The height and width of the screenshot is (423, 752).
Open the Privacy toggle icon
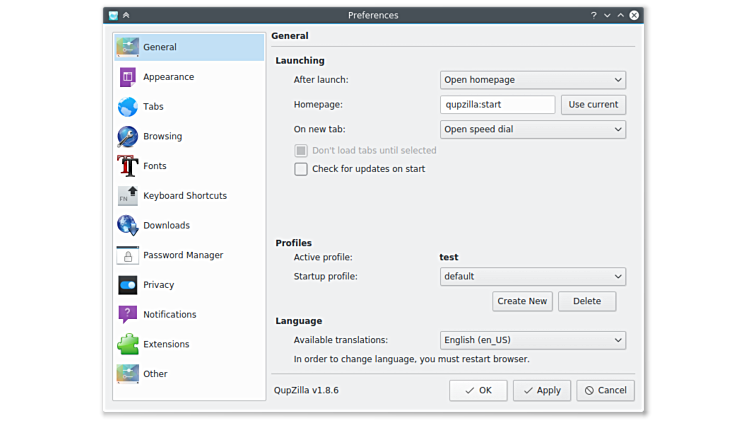127,285
